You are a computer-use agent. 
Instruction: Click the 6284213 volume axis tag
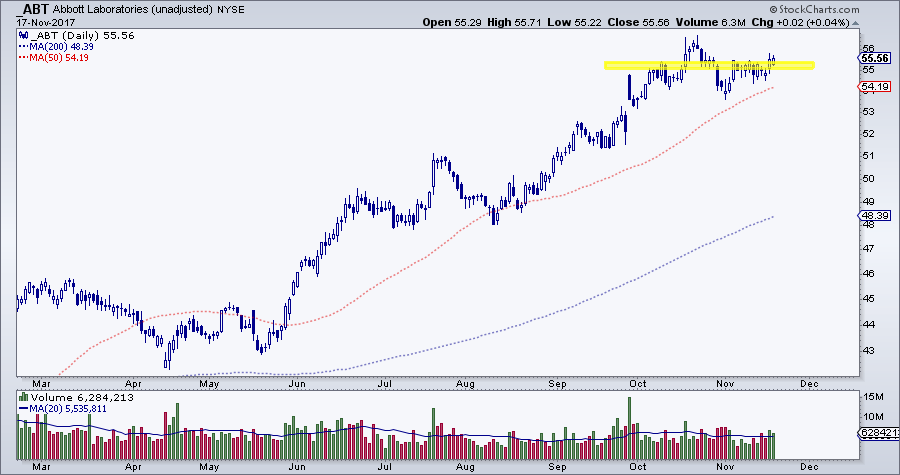point(879,433)
